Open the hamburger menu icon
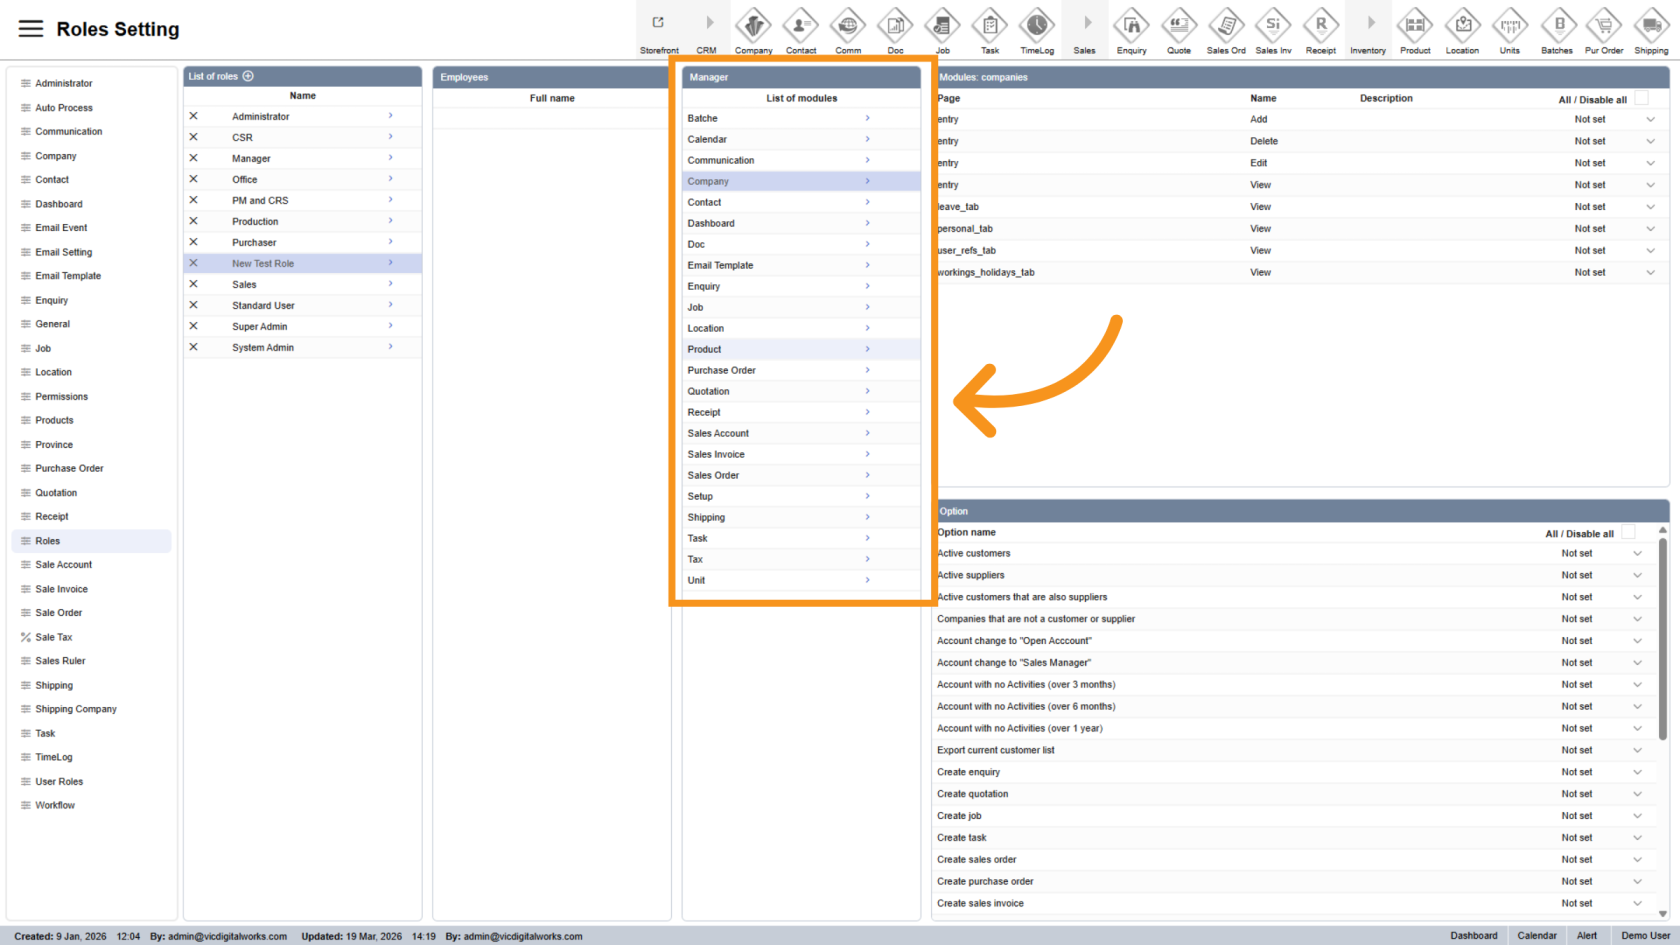This screenshot has height=945, width=1680. coord(31,29)
